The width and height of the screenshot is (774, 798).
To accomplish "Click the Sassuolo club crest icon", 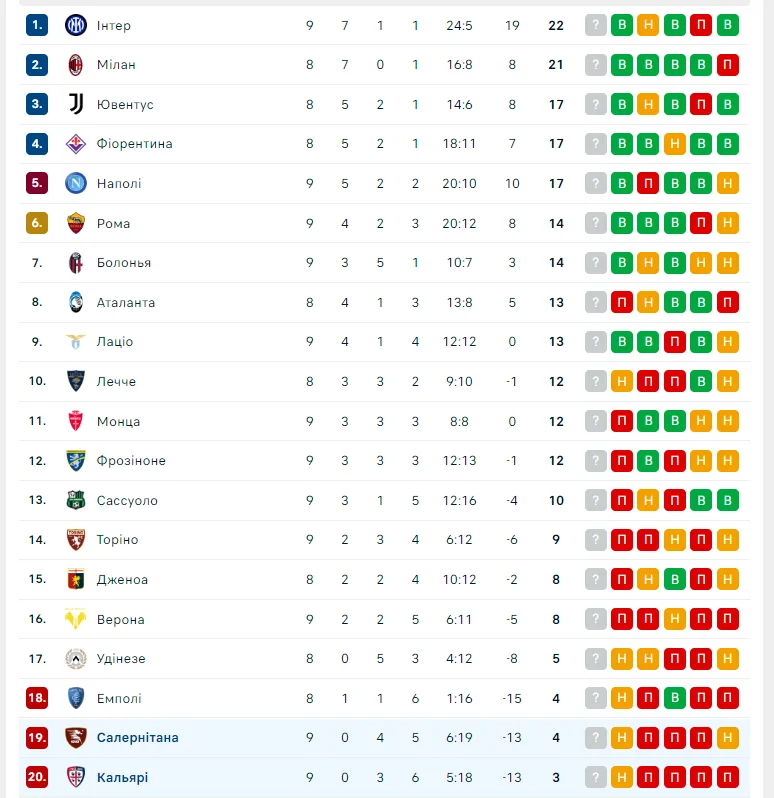I will (76, 500).
